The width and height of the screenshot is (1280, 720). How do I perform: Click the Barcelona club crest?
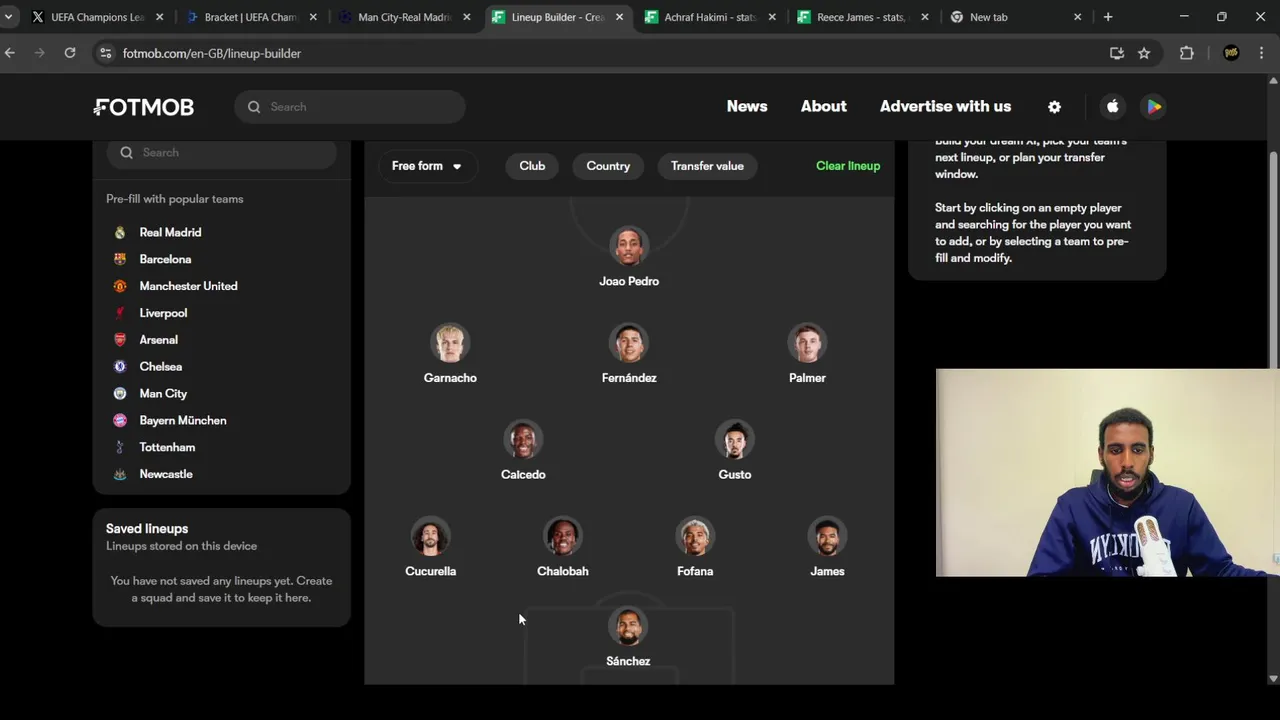point(120,259)
